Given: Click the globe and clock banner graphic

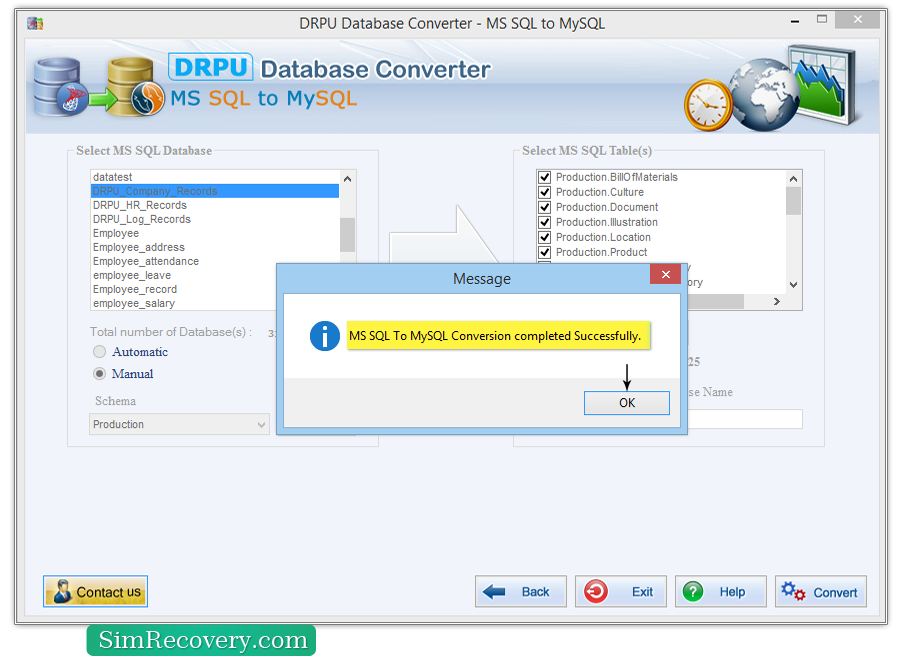Looking at the screenshot, I should click(x=769, y=89).
